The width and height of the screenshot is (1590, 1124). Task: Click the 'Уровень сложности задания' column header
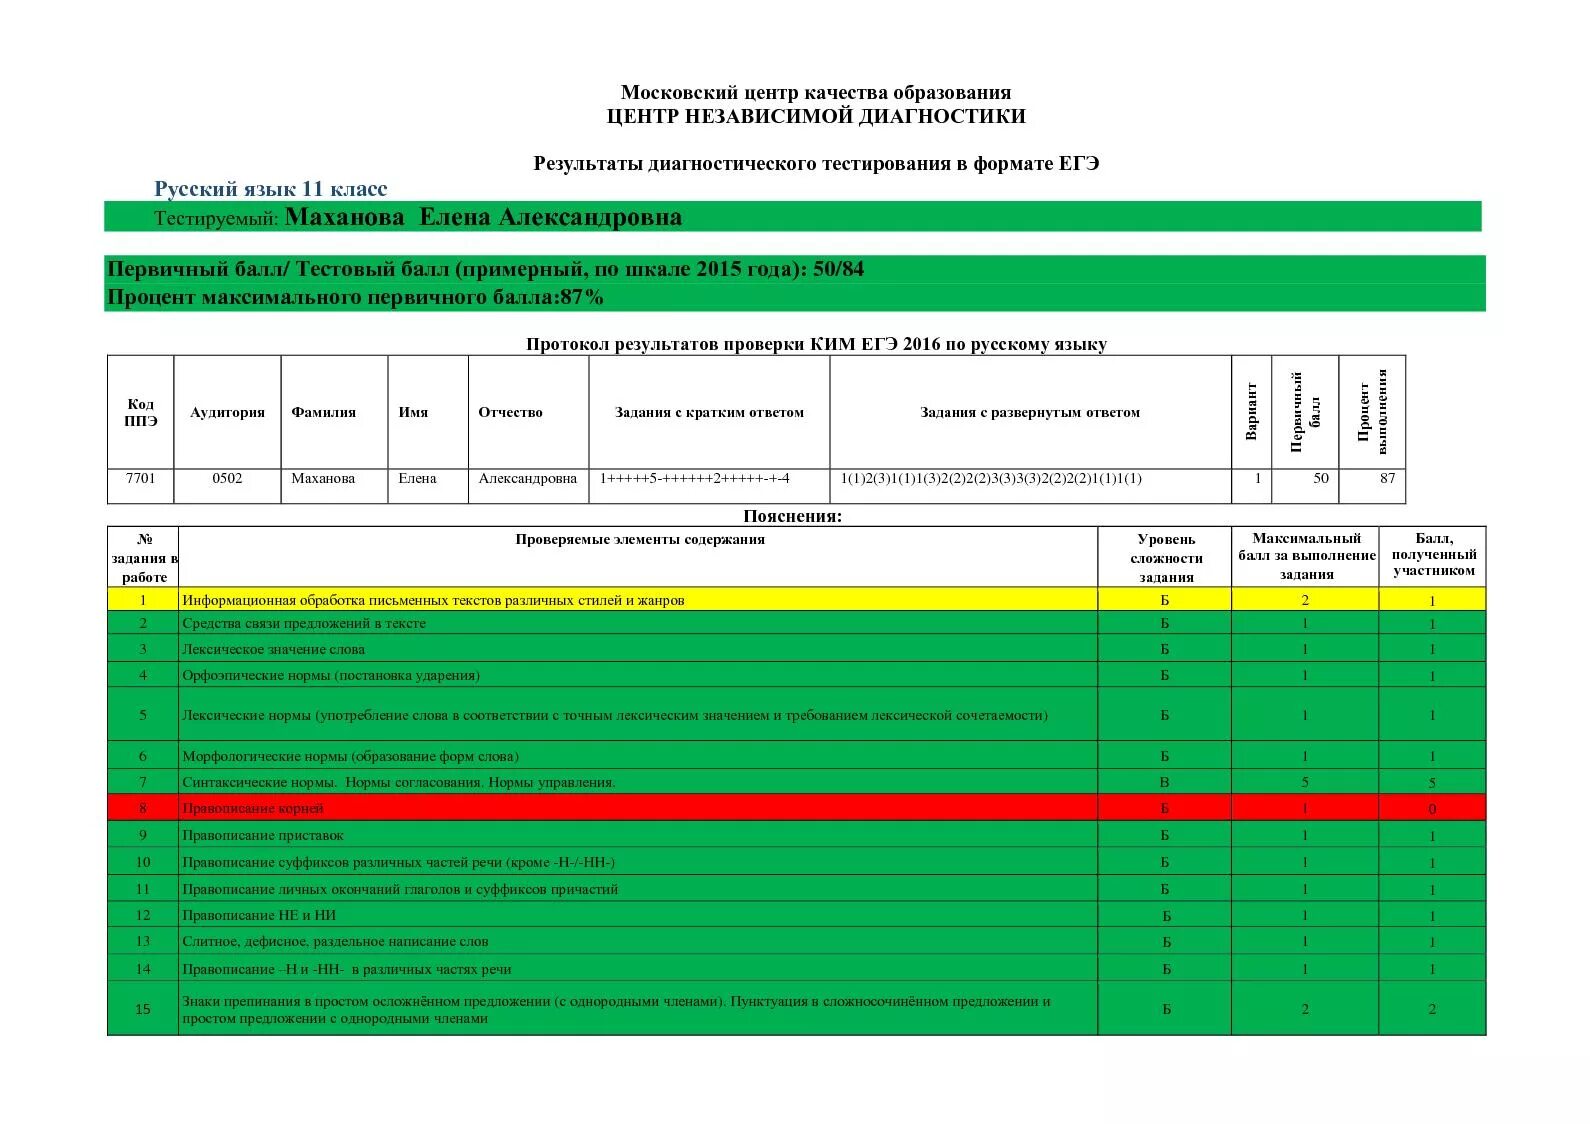1165,557
